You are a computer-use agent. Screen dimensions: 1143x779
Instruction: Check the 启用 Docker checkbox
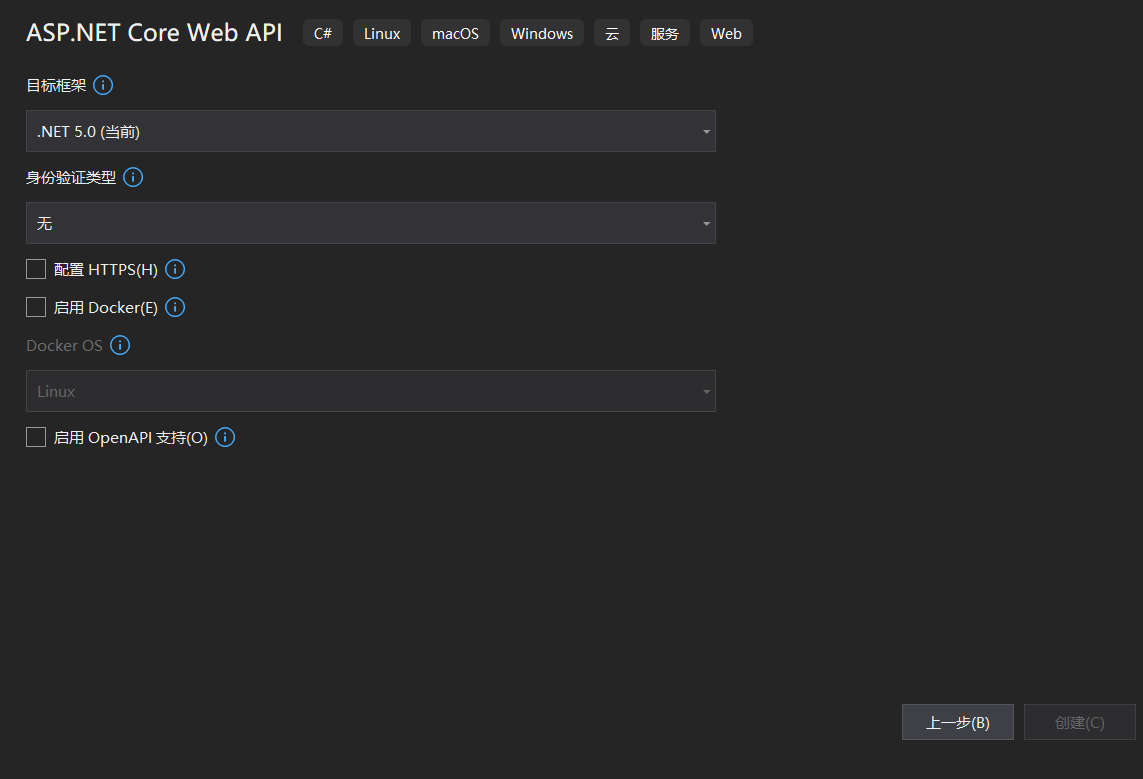point(36,307)
